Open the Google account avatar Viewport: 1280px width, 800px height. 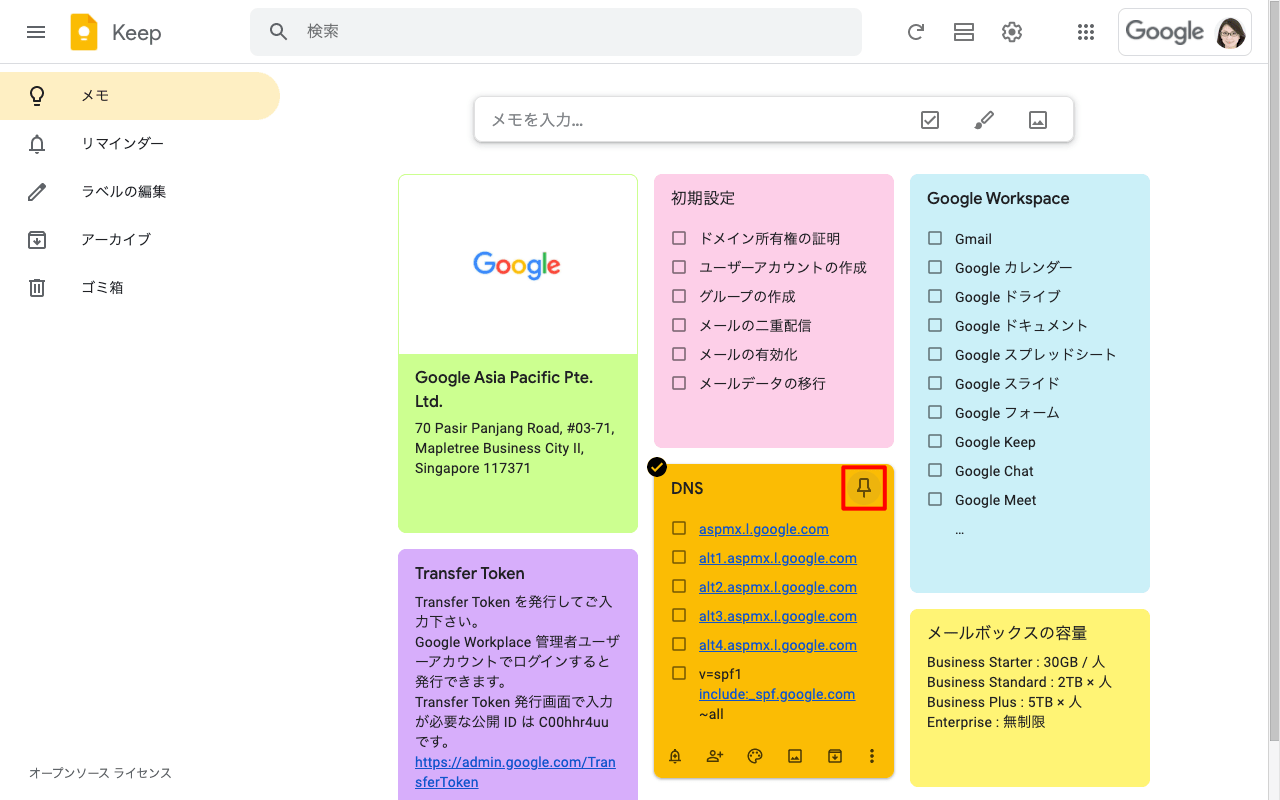point(1231,32)
